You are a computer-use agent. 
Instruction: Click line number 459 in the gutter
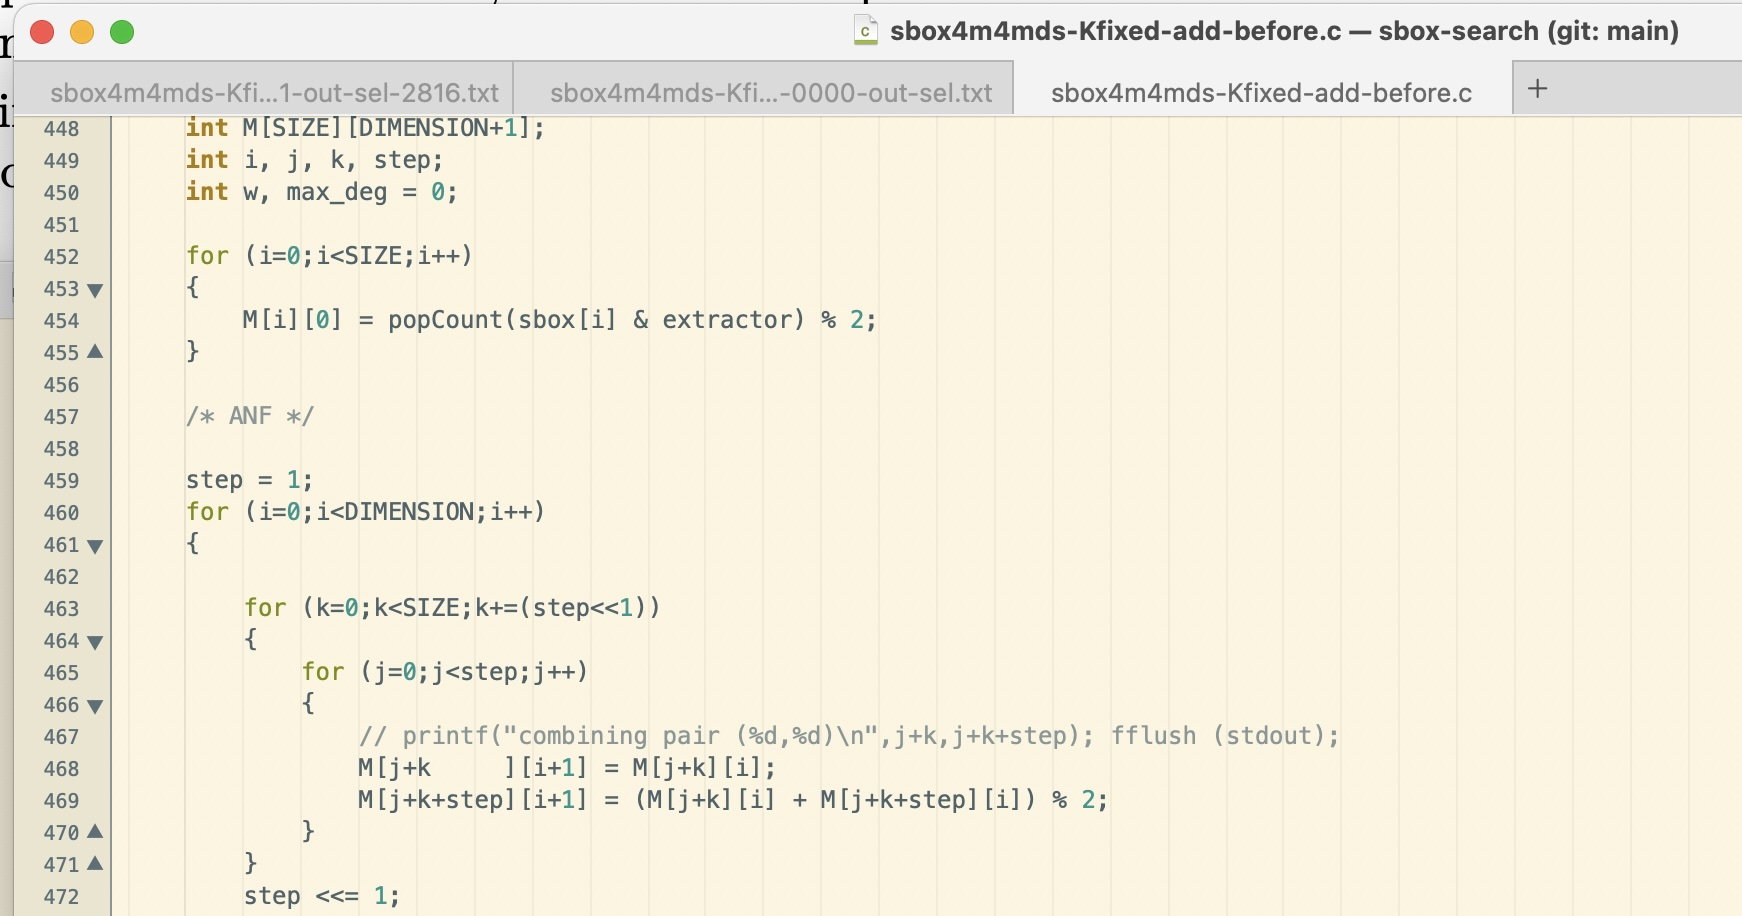tap(62, 481)
